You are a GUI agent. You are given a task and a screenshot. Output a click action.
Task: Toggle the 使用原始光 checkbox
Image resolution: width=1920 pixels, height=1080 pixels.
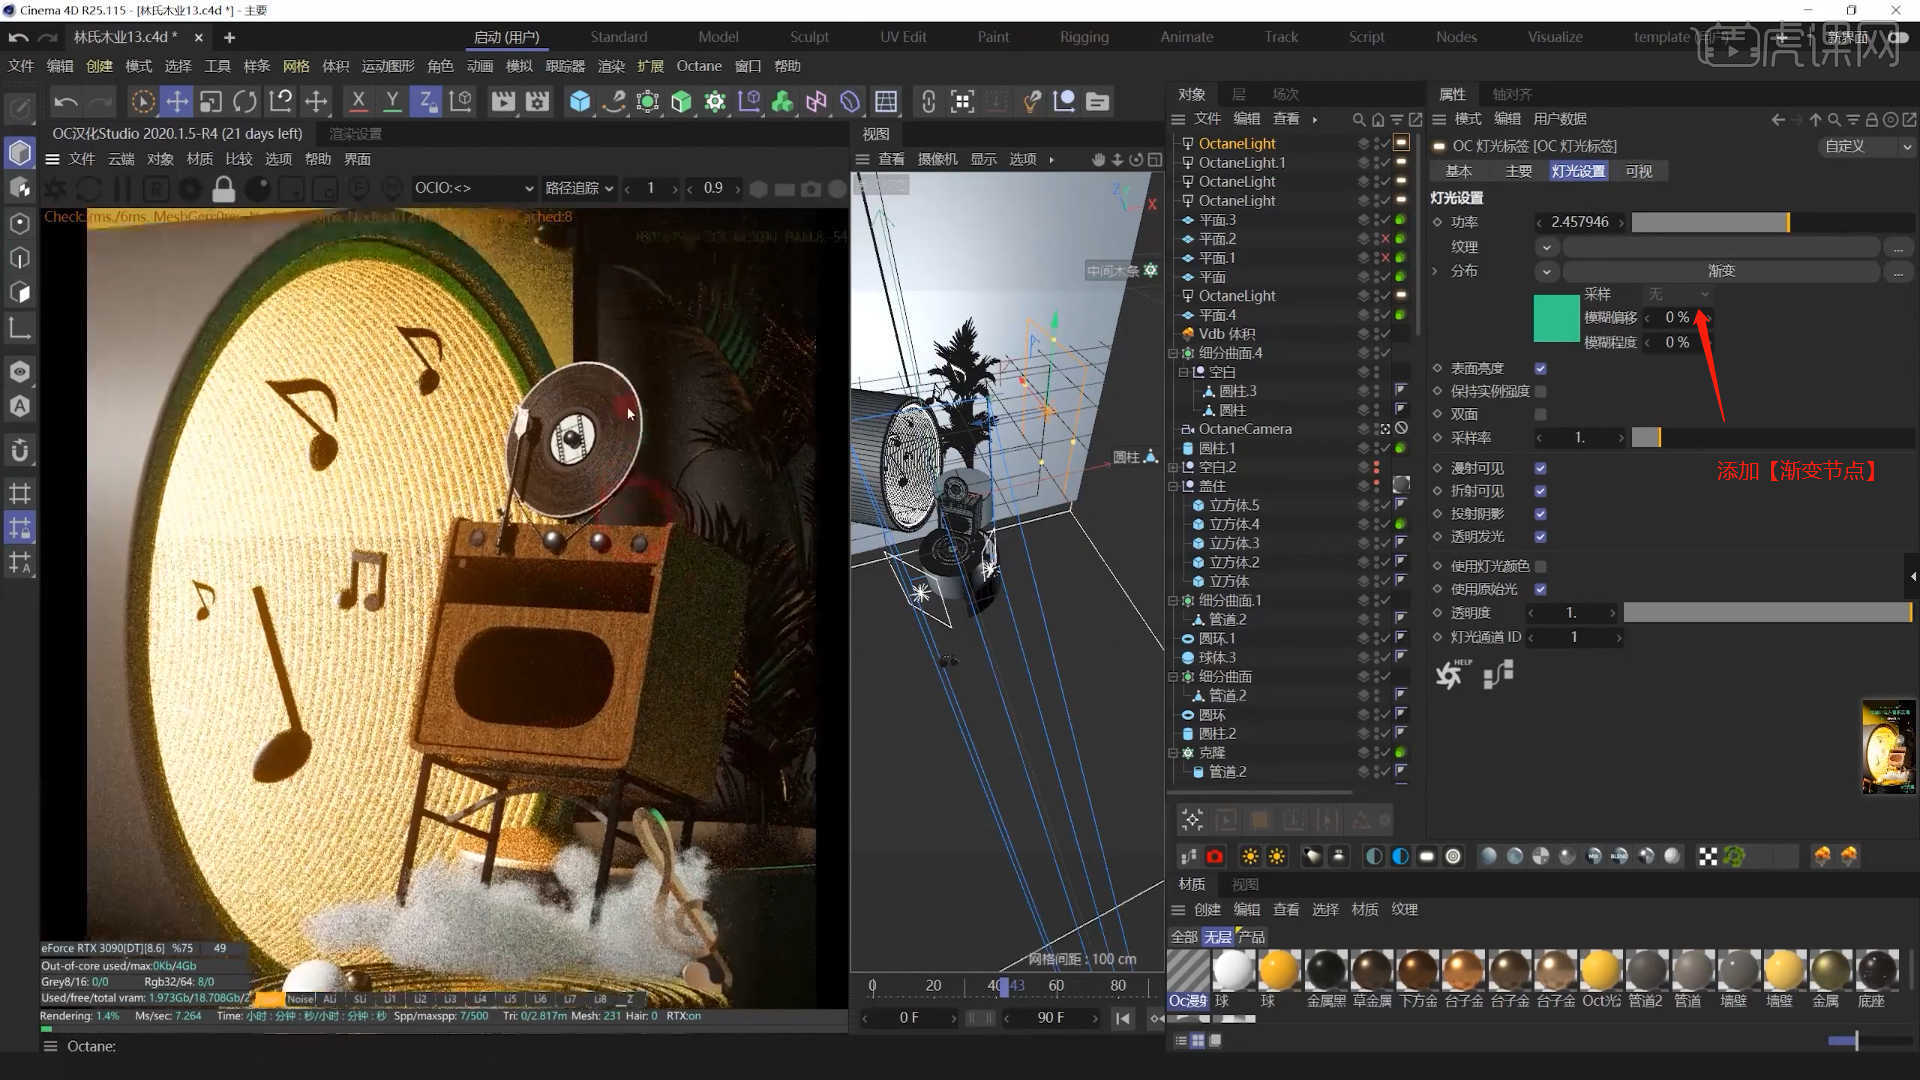click(1541, 589)
